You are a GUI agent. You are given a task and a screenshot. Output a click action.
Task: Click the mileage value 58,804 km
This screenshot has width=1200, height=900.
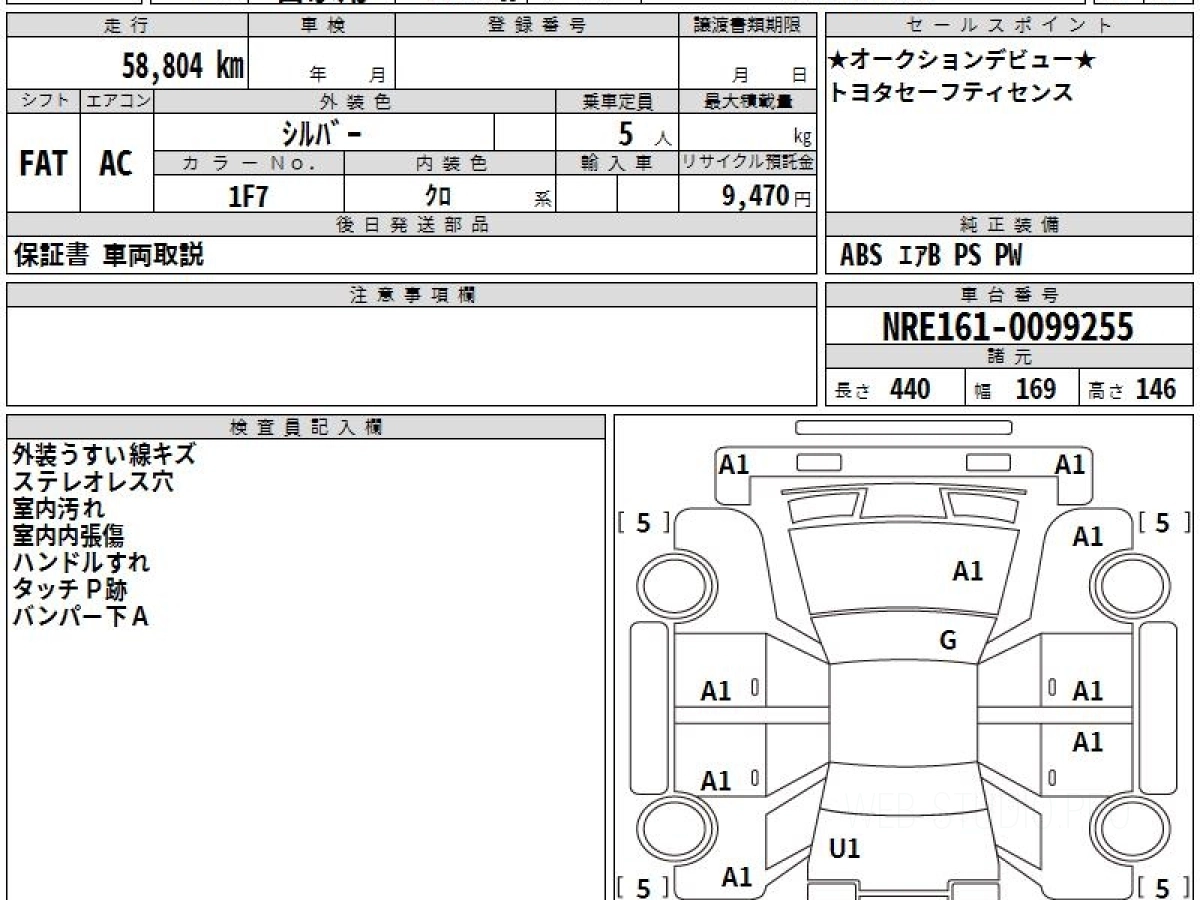coord(183,67)
